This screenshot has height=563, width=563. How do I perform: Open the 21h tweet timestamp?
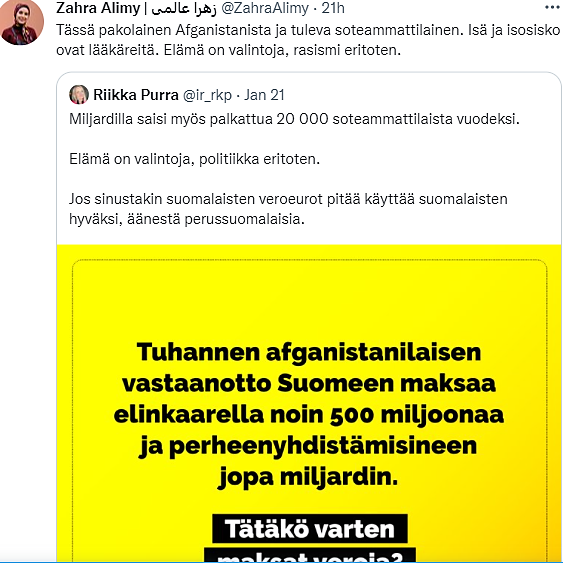[x=333, y=8]
